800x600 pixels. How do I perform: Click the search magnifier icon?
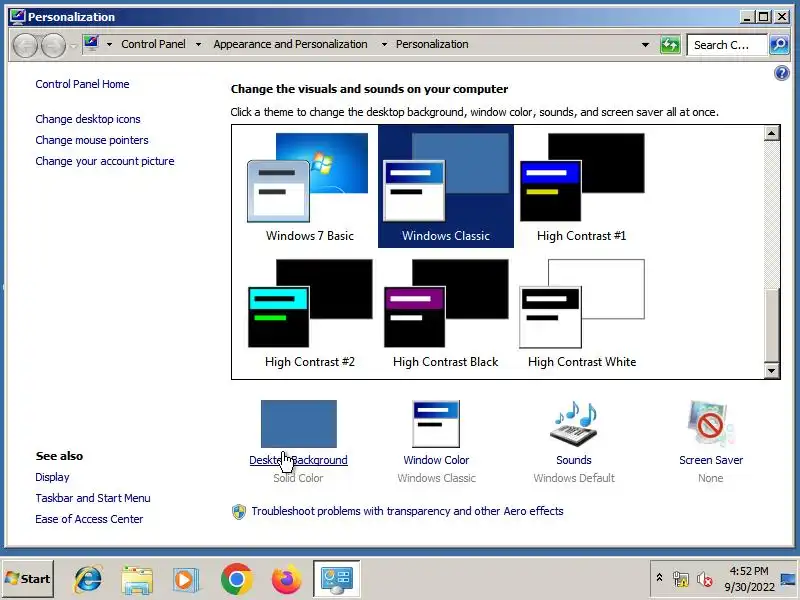coord(779,45)
